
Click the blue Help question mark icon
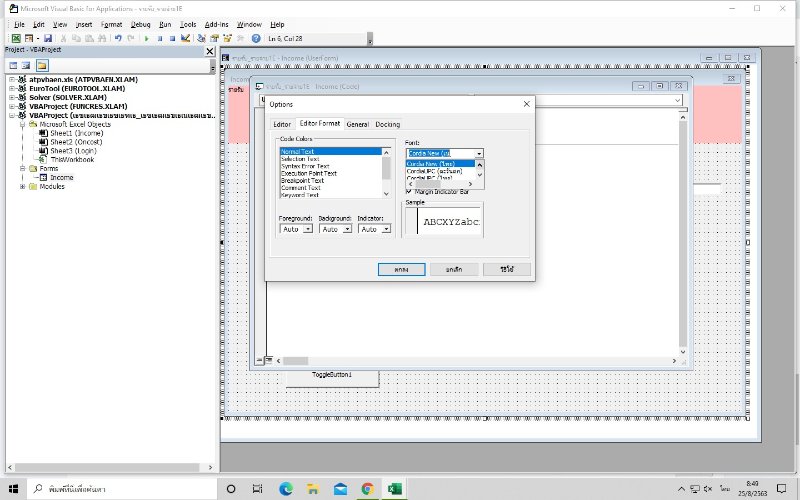pos(256,38)
